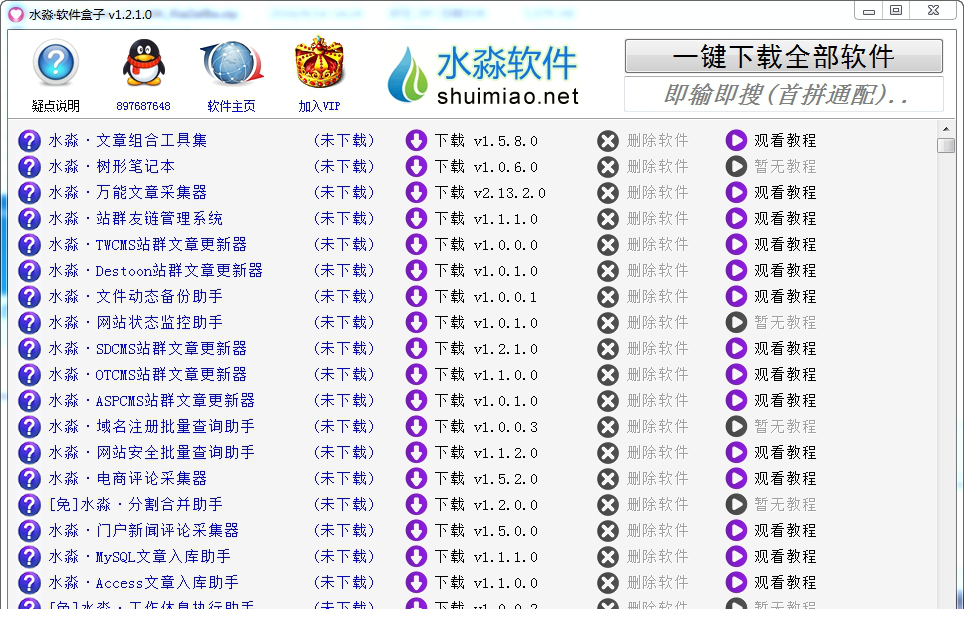
Task: Click delete icon for Access文章入库助手
Action: (608, 583)
